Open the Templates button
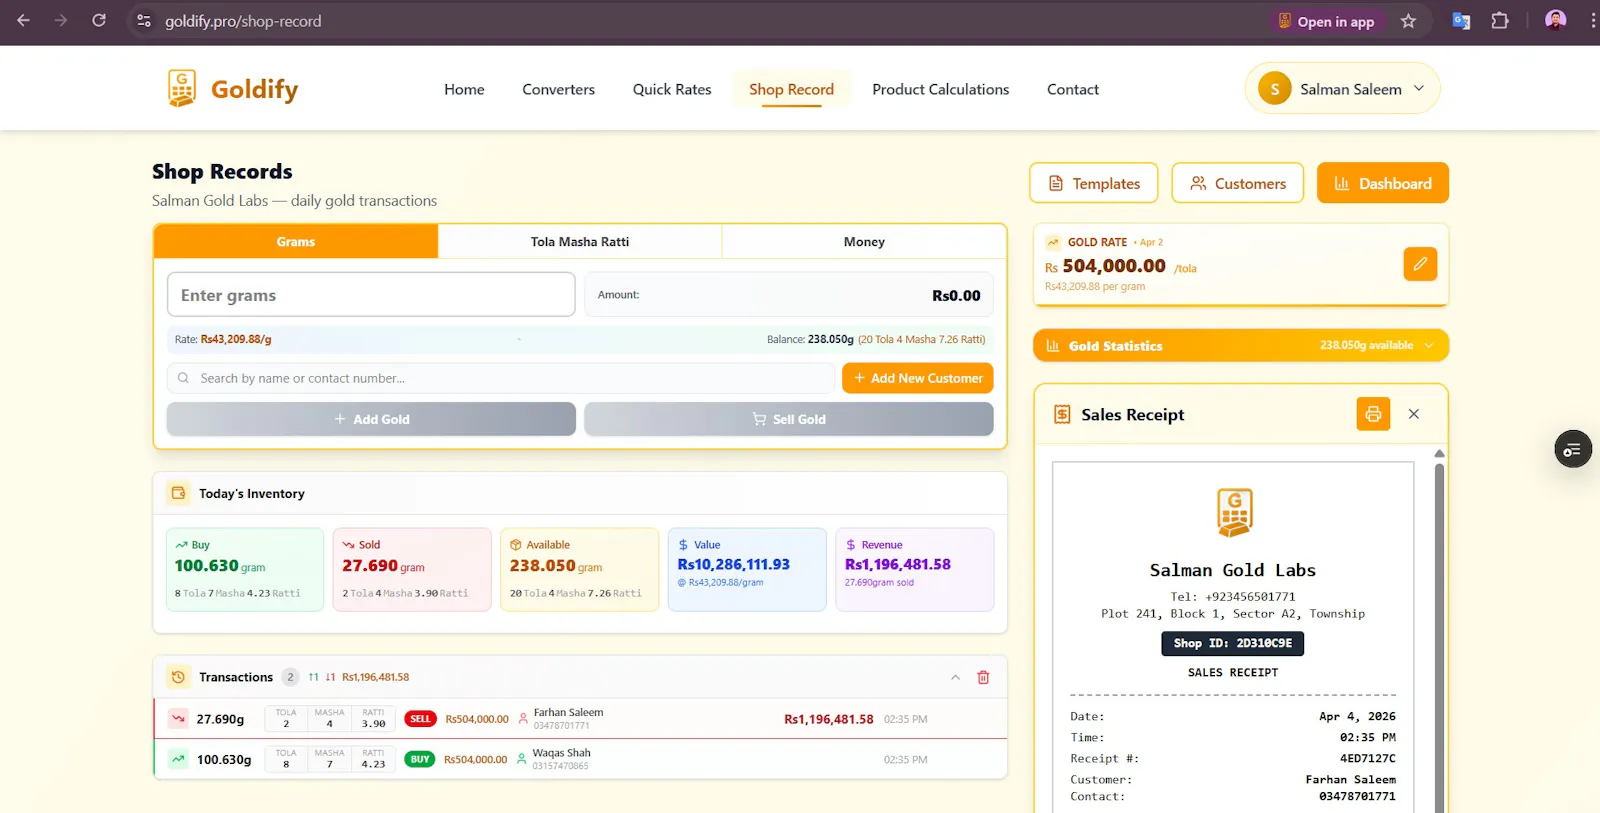This screenshot has width=1600, height=813. click(1094, 183)
